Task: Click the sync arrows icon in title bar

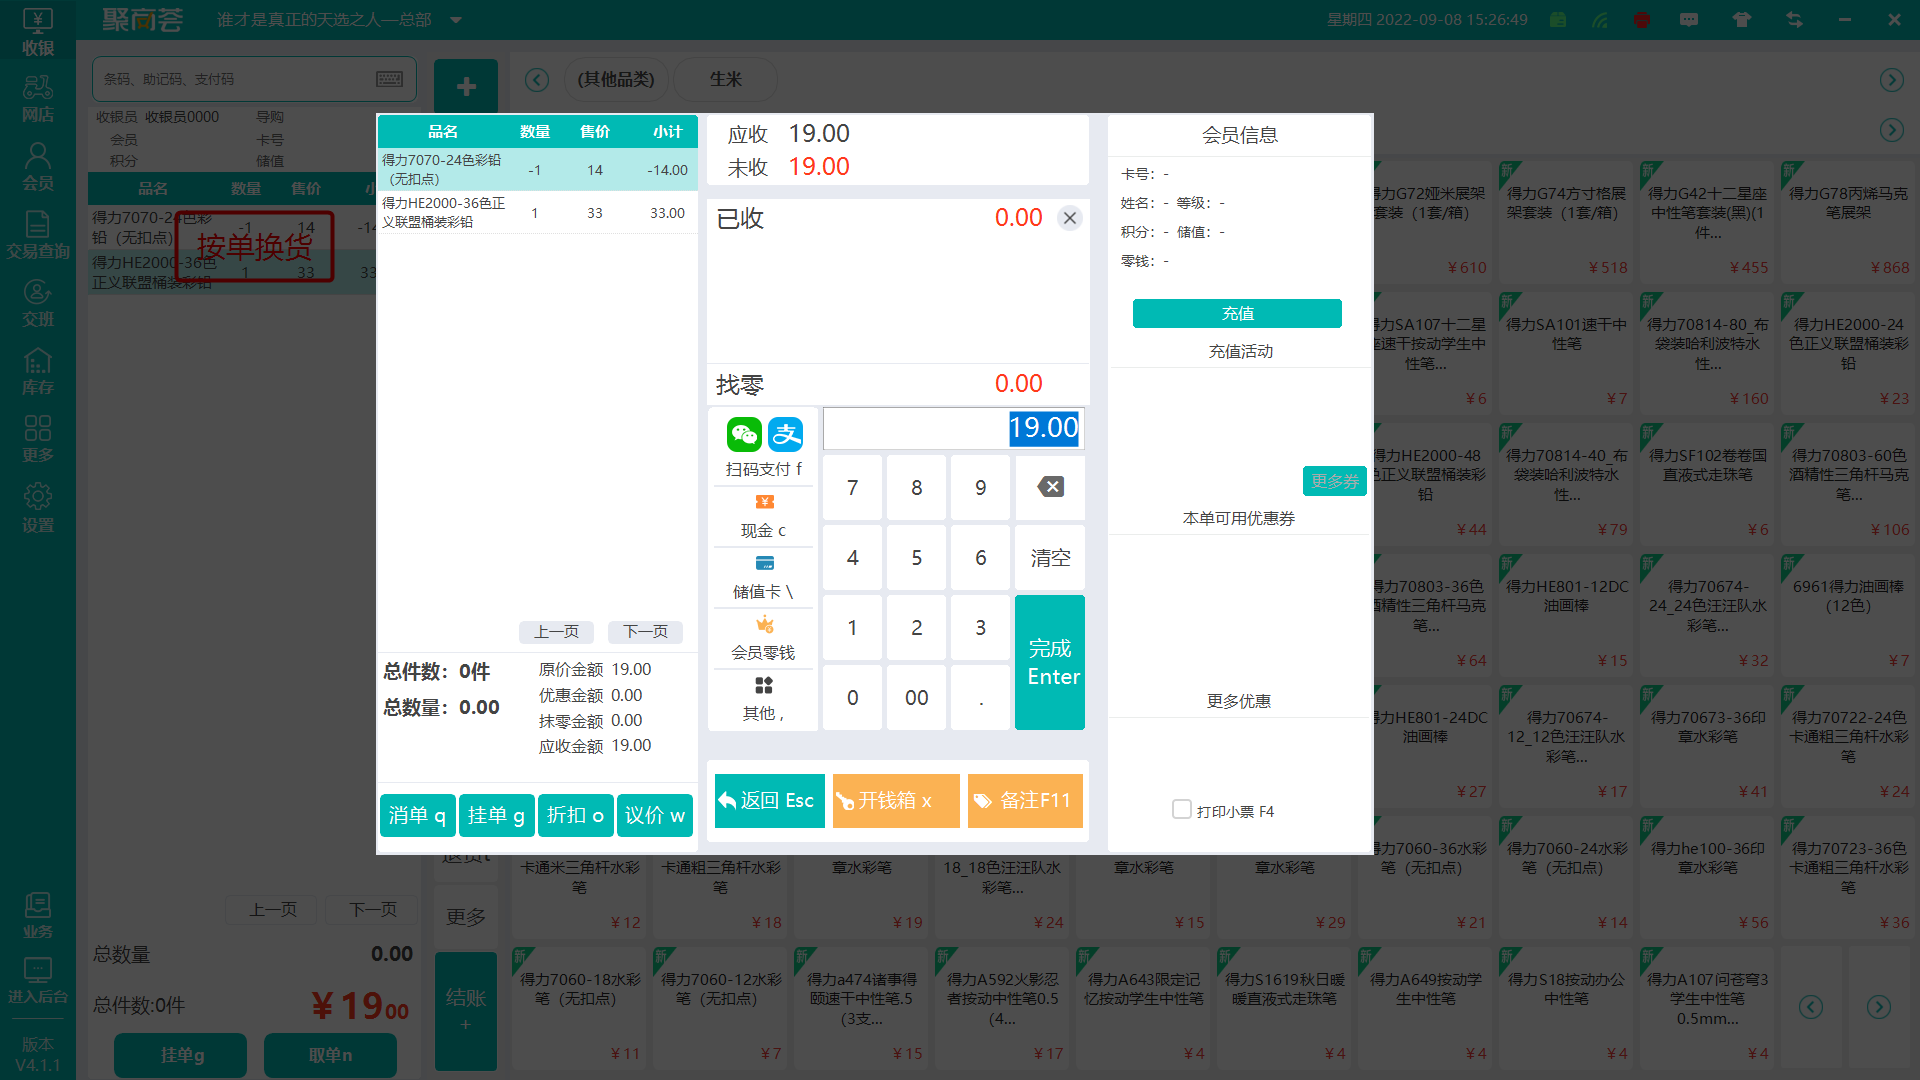Action: tap(1794, 19)
